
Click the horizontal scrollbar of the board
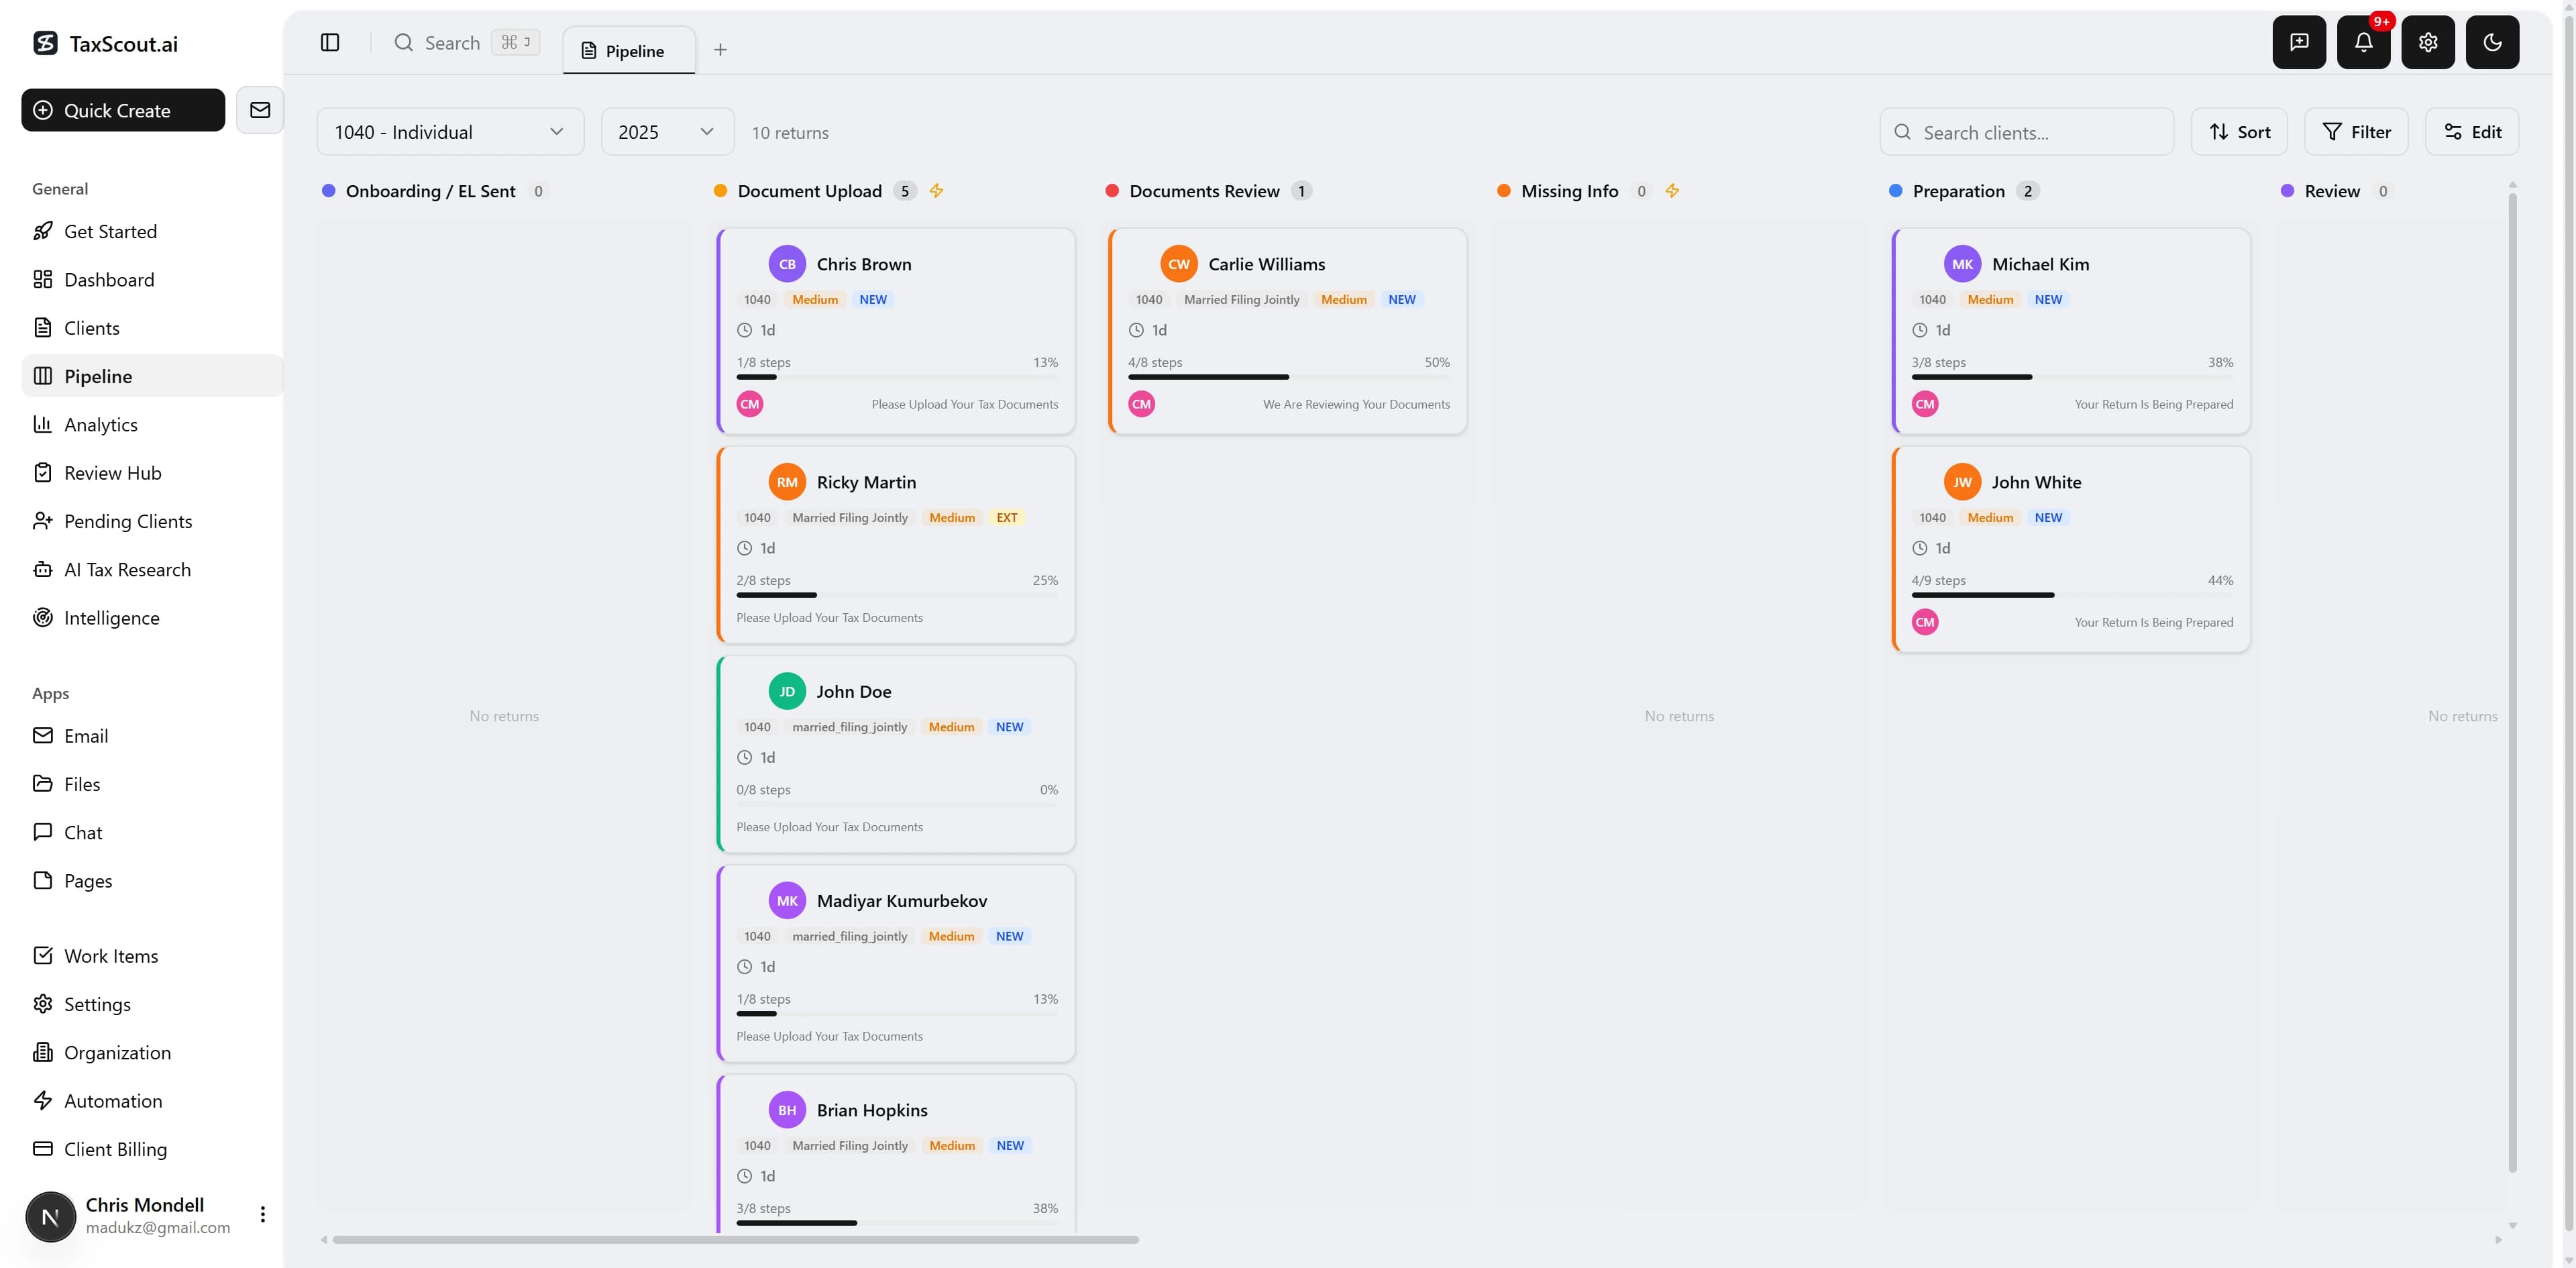(736, 1240)
